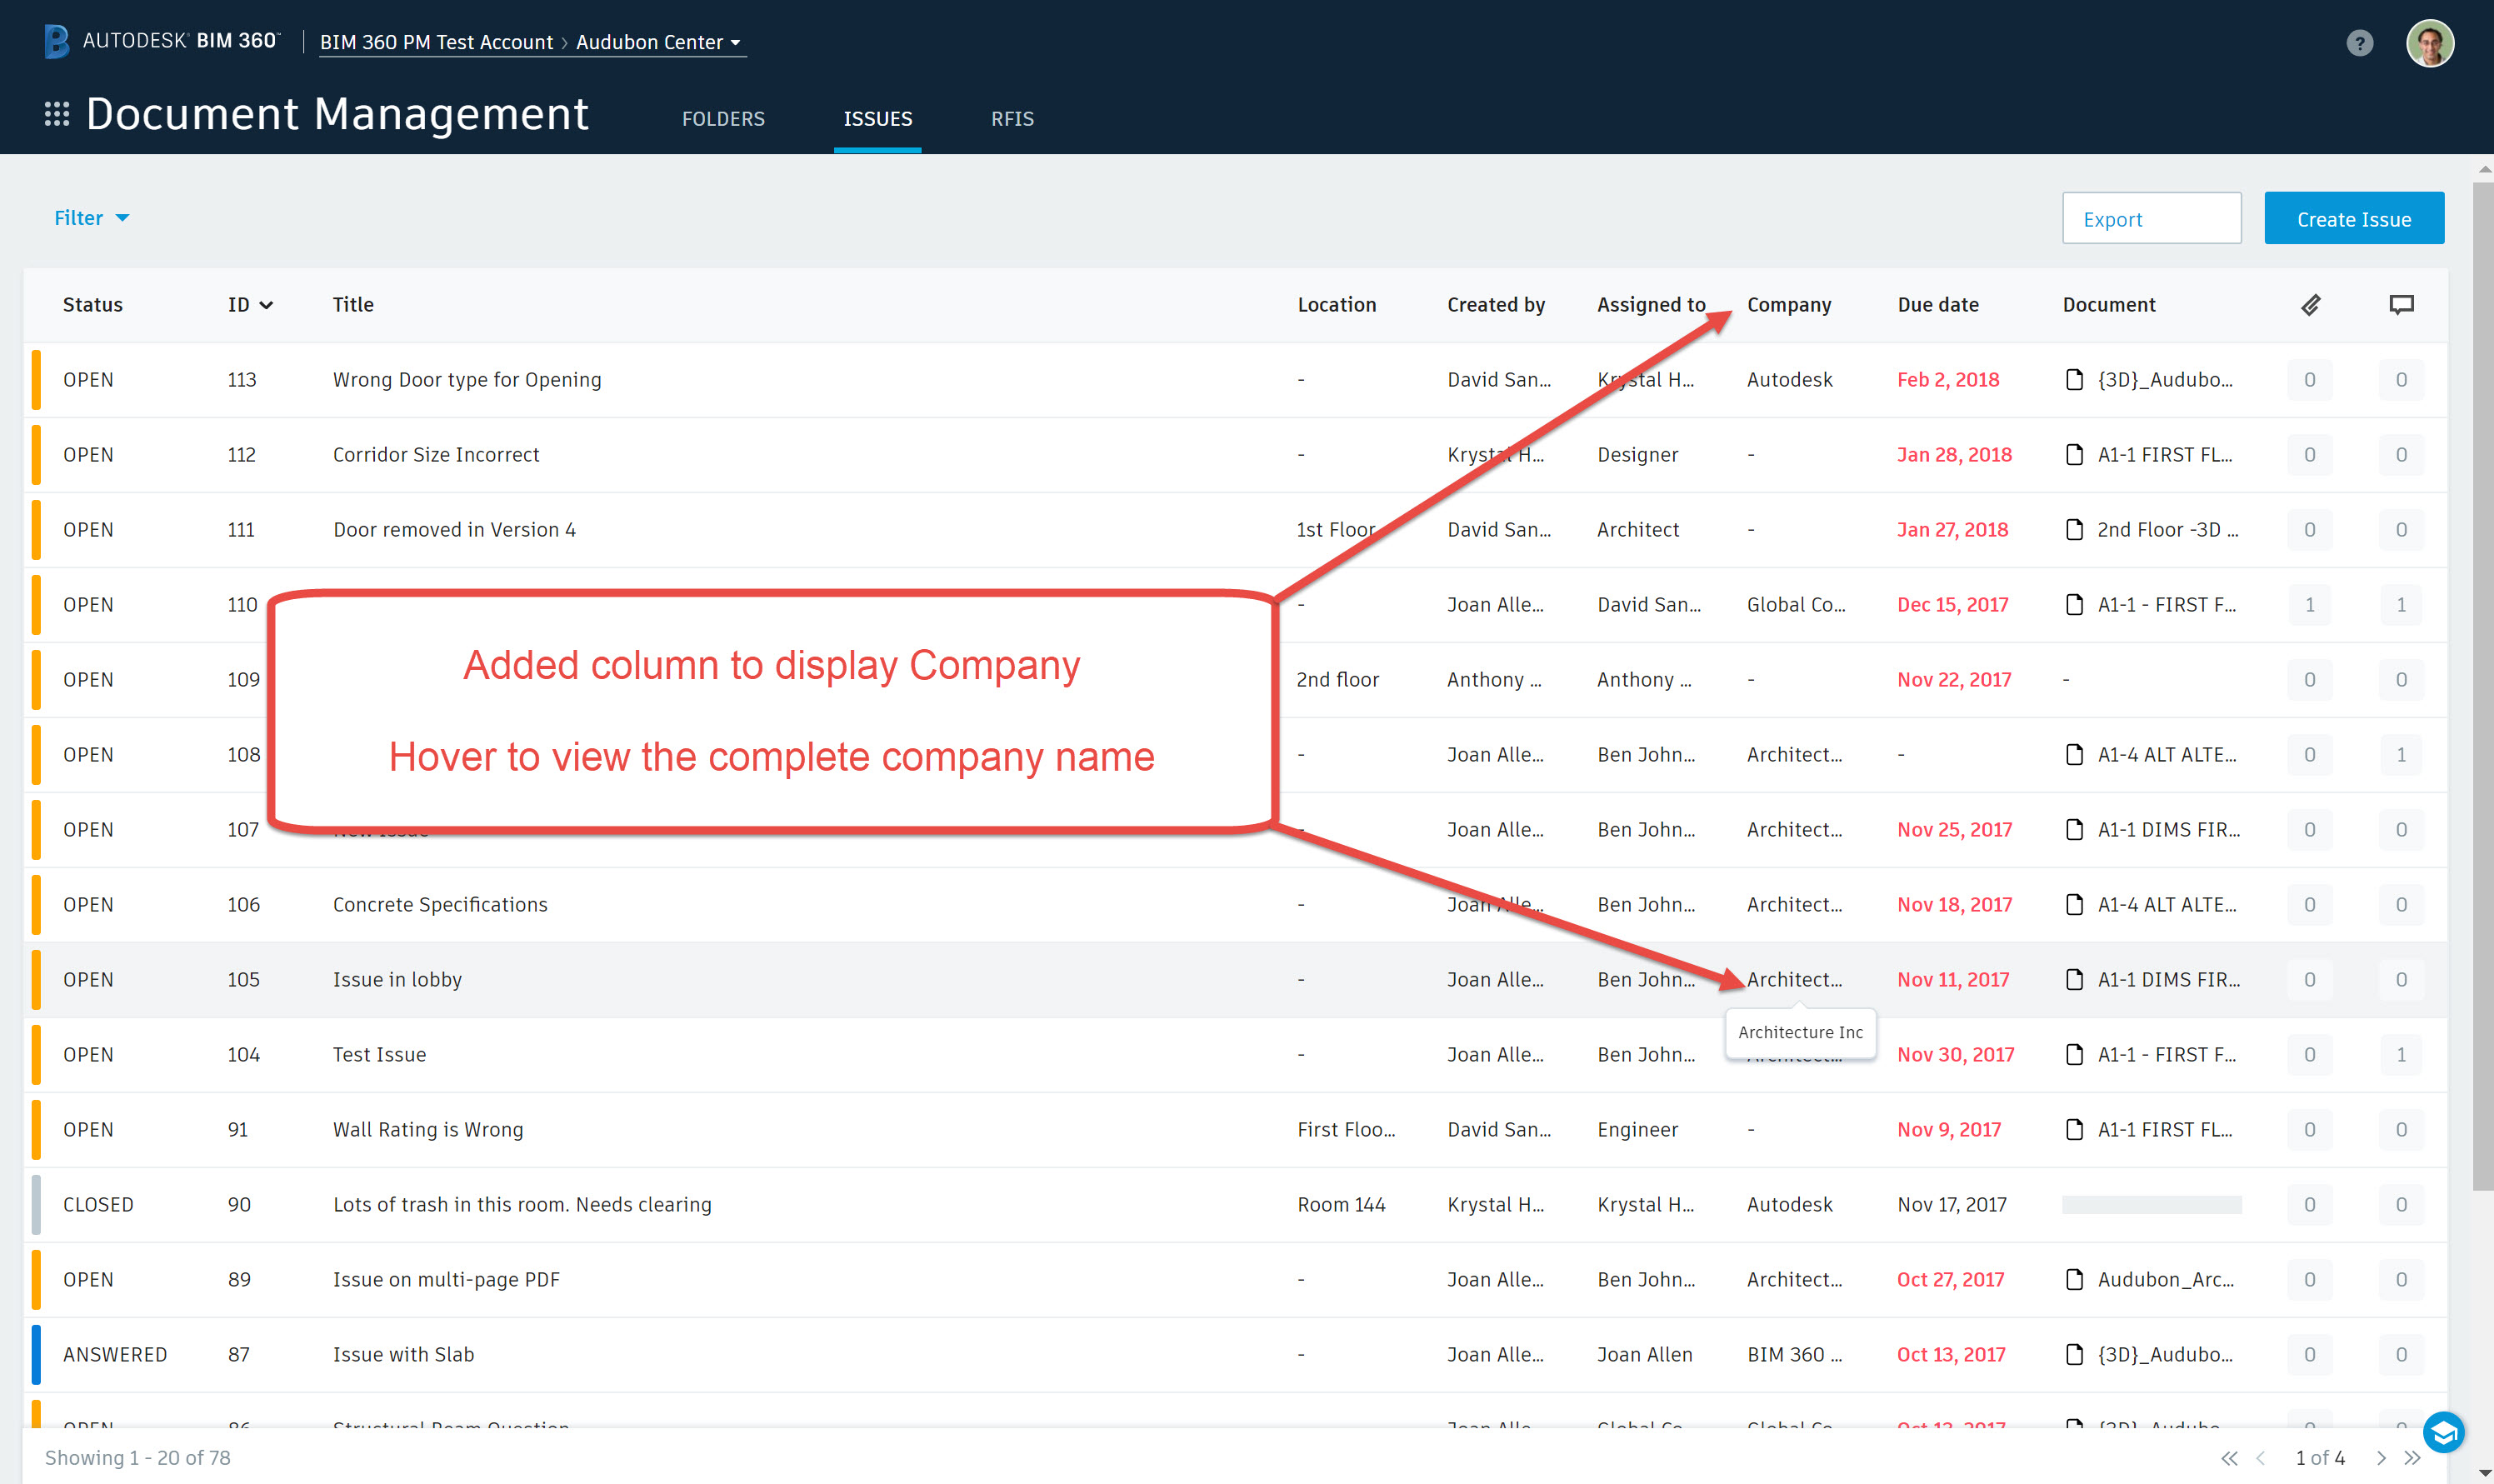Open issue 'Test Issue'
Screen dimensions: 2494x1484
point(379,1055)
